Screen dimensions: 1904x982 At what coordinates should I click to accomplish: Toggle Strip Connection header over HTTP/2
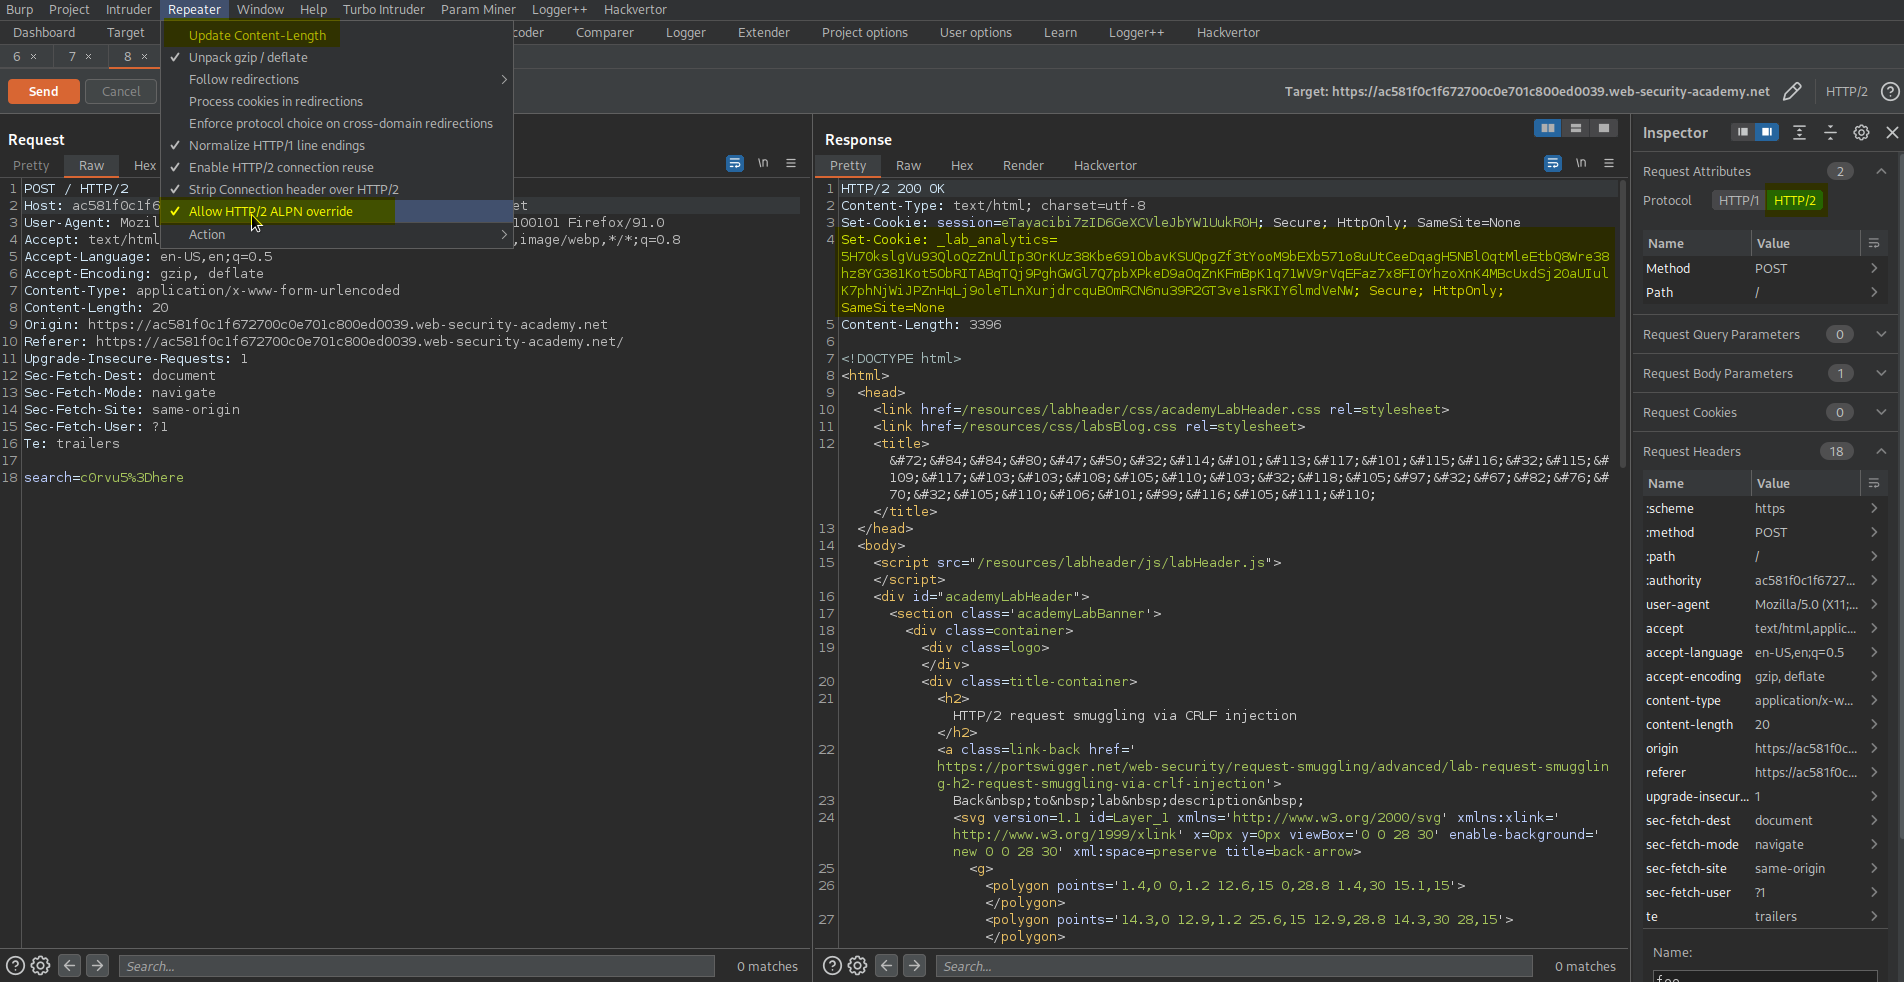pyautogui.click(x=337, y=189)
